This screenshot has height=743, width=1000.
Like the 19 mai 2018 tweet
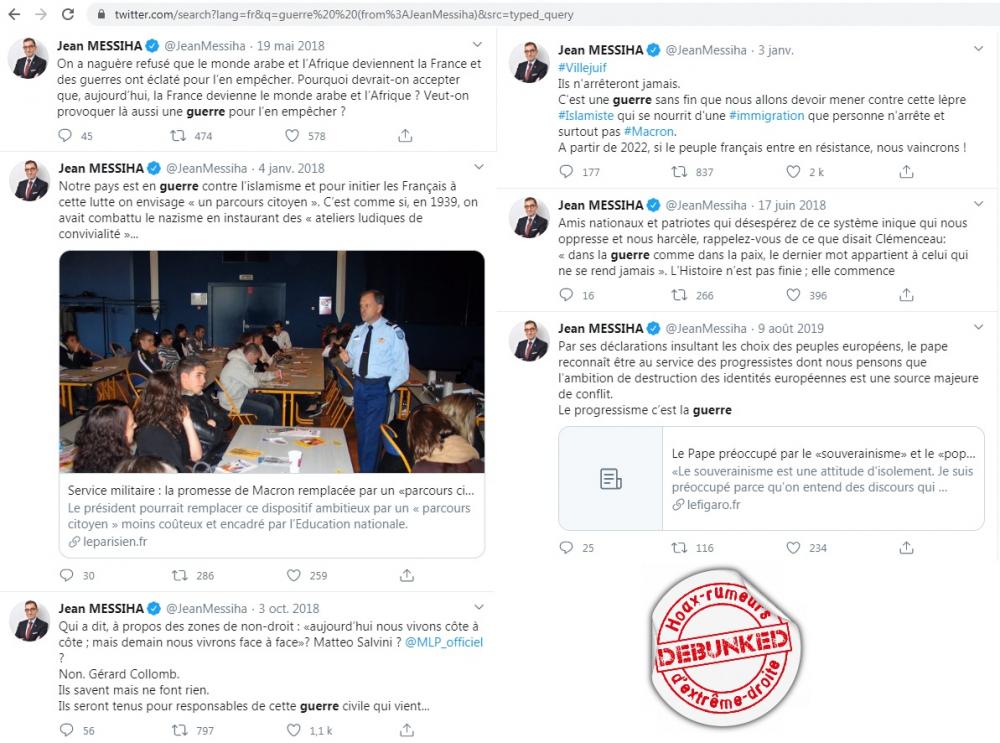pyautogui.click(x=292, y=136)
